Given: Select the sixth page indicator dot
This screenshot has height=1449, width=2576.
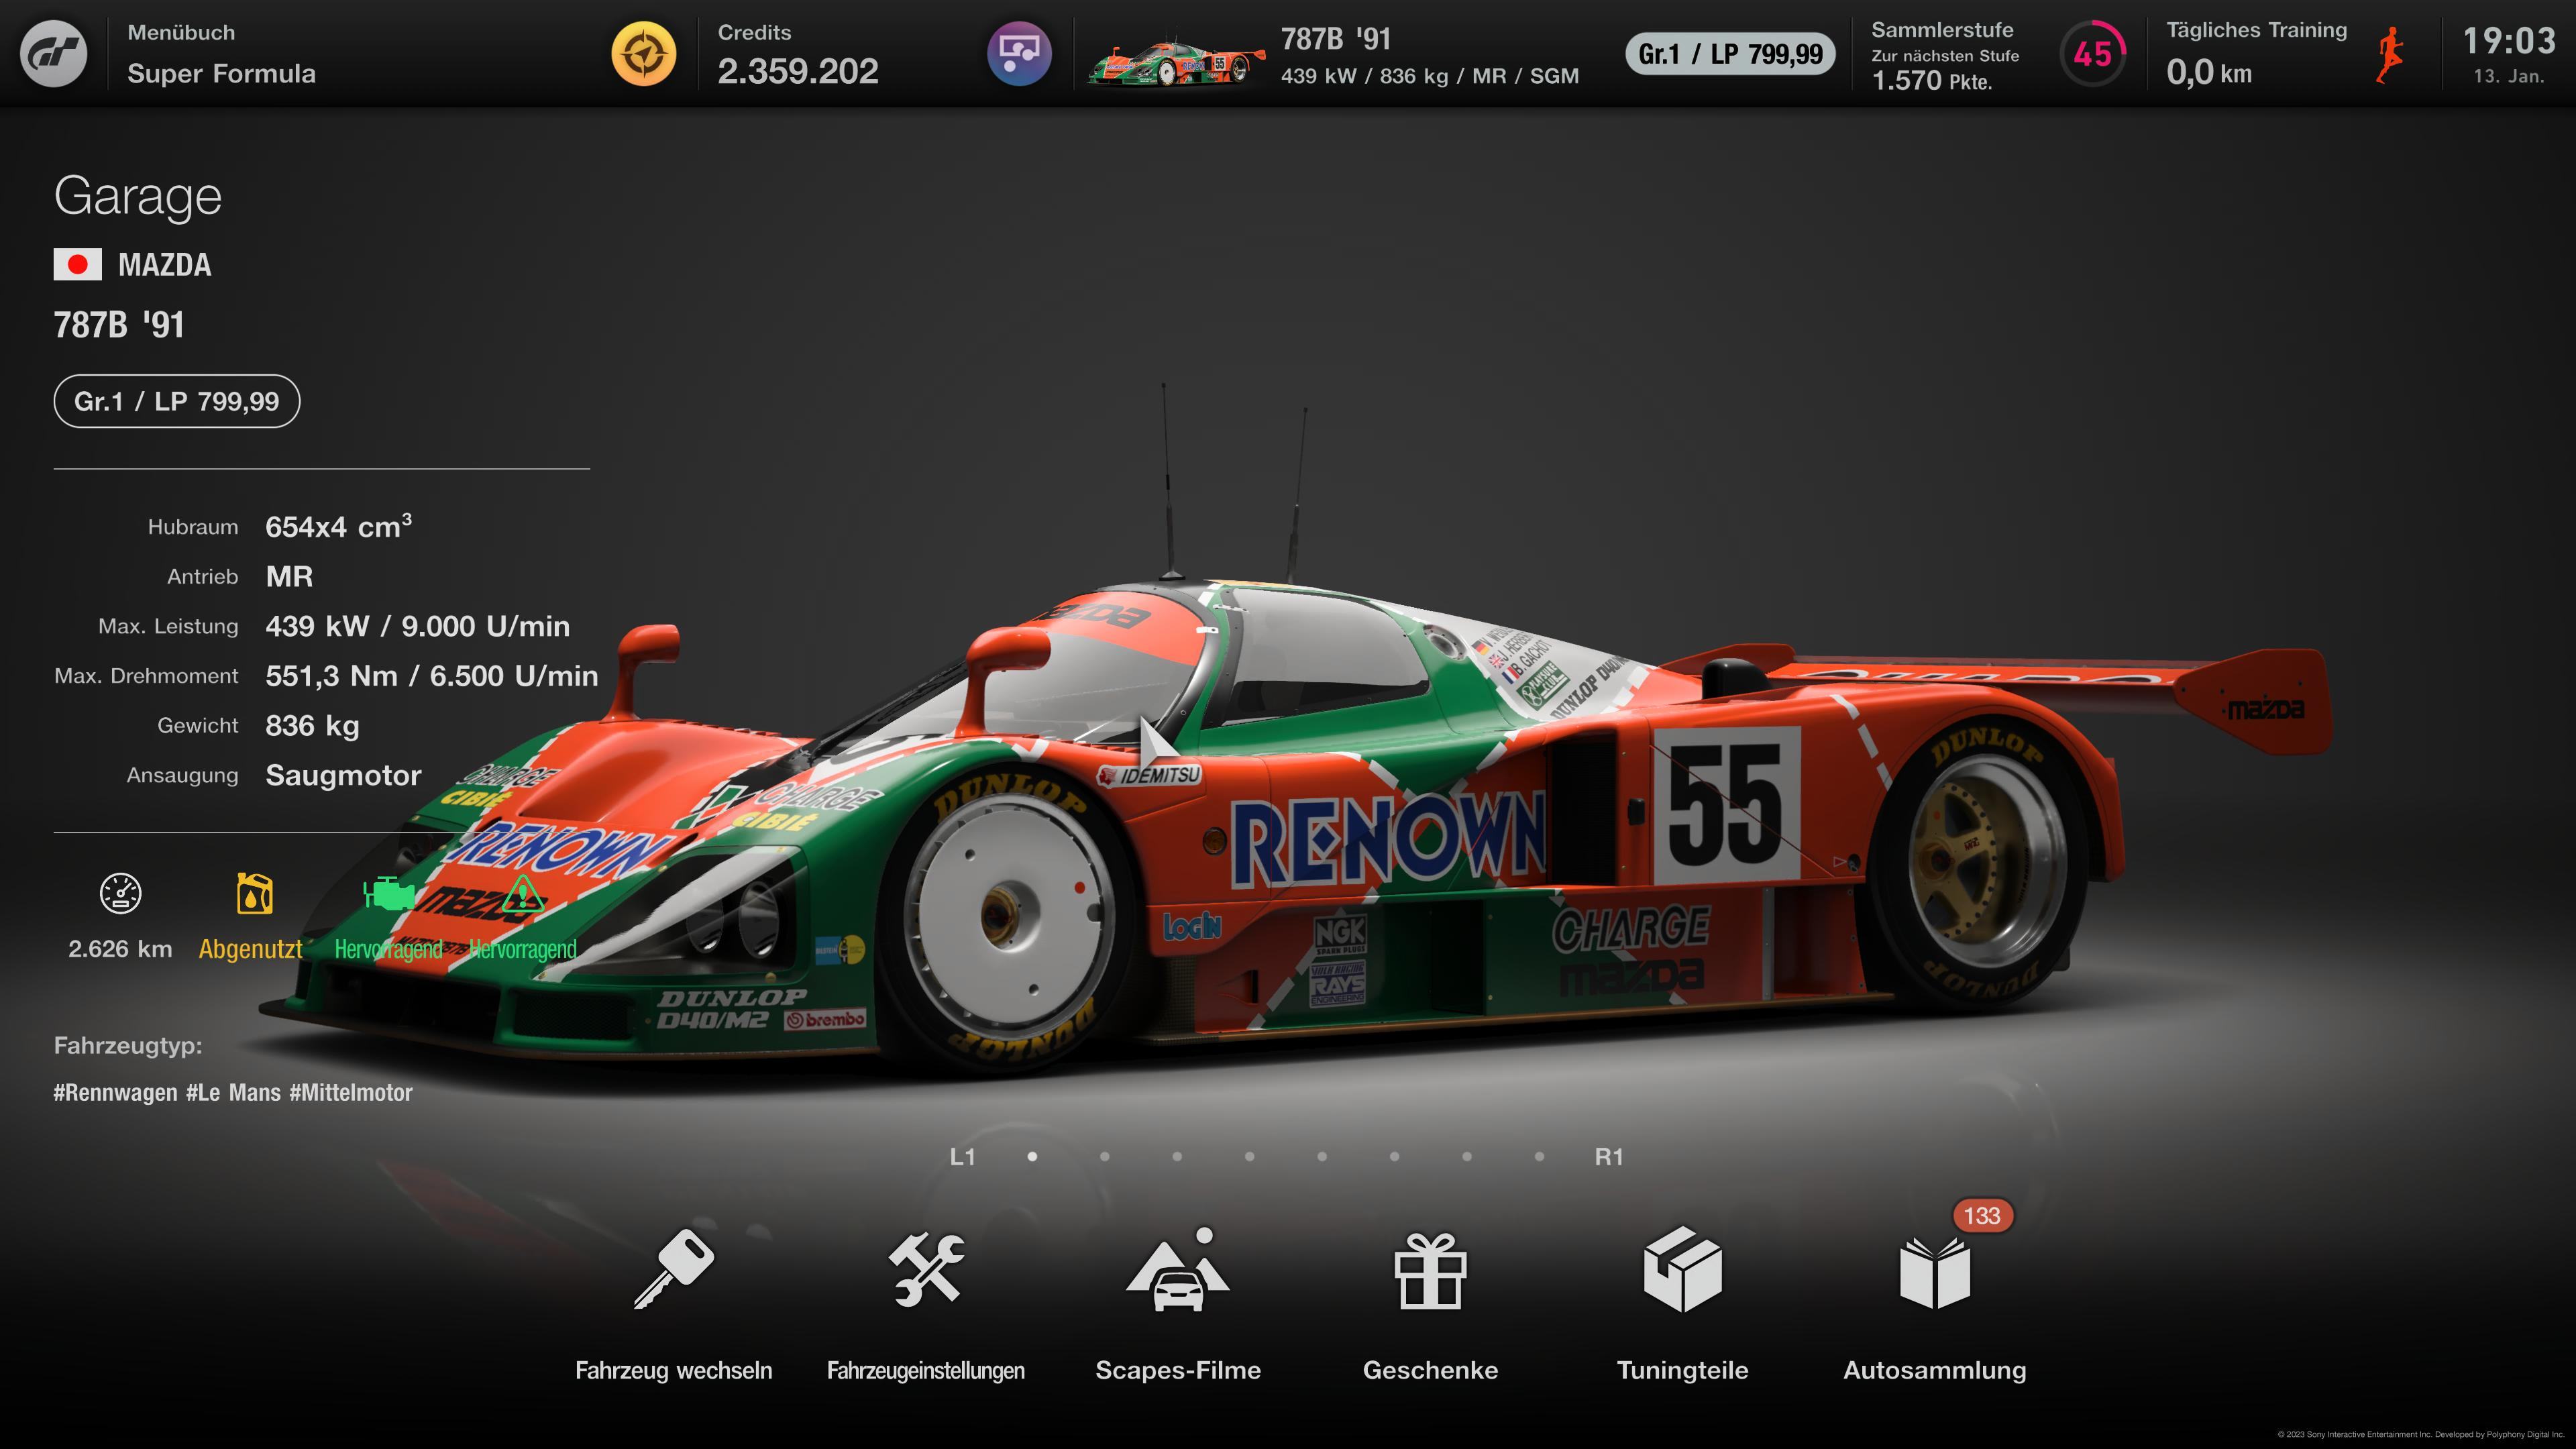Looking at the screenshot, I should tap(1394, 1157).
